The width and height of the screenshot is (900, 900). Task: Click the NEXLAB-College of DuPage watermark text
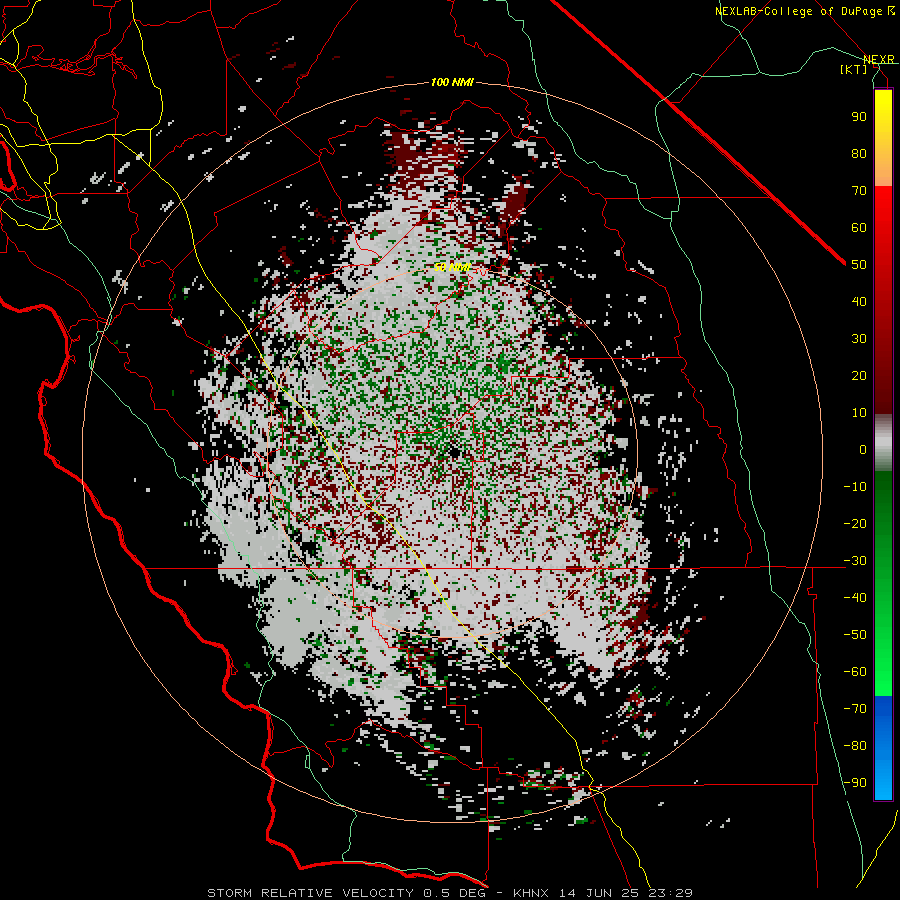805,11
